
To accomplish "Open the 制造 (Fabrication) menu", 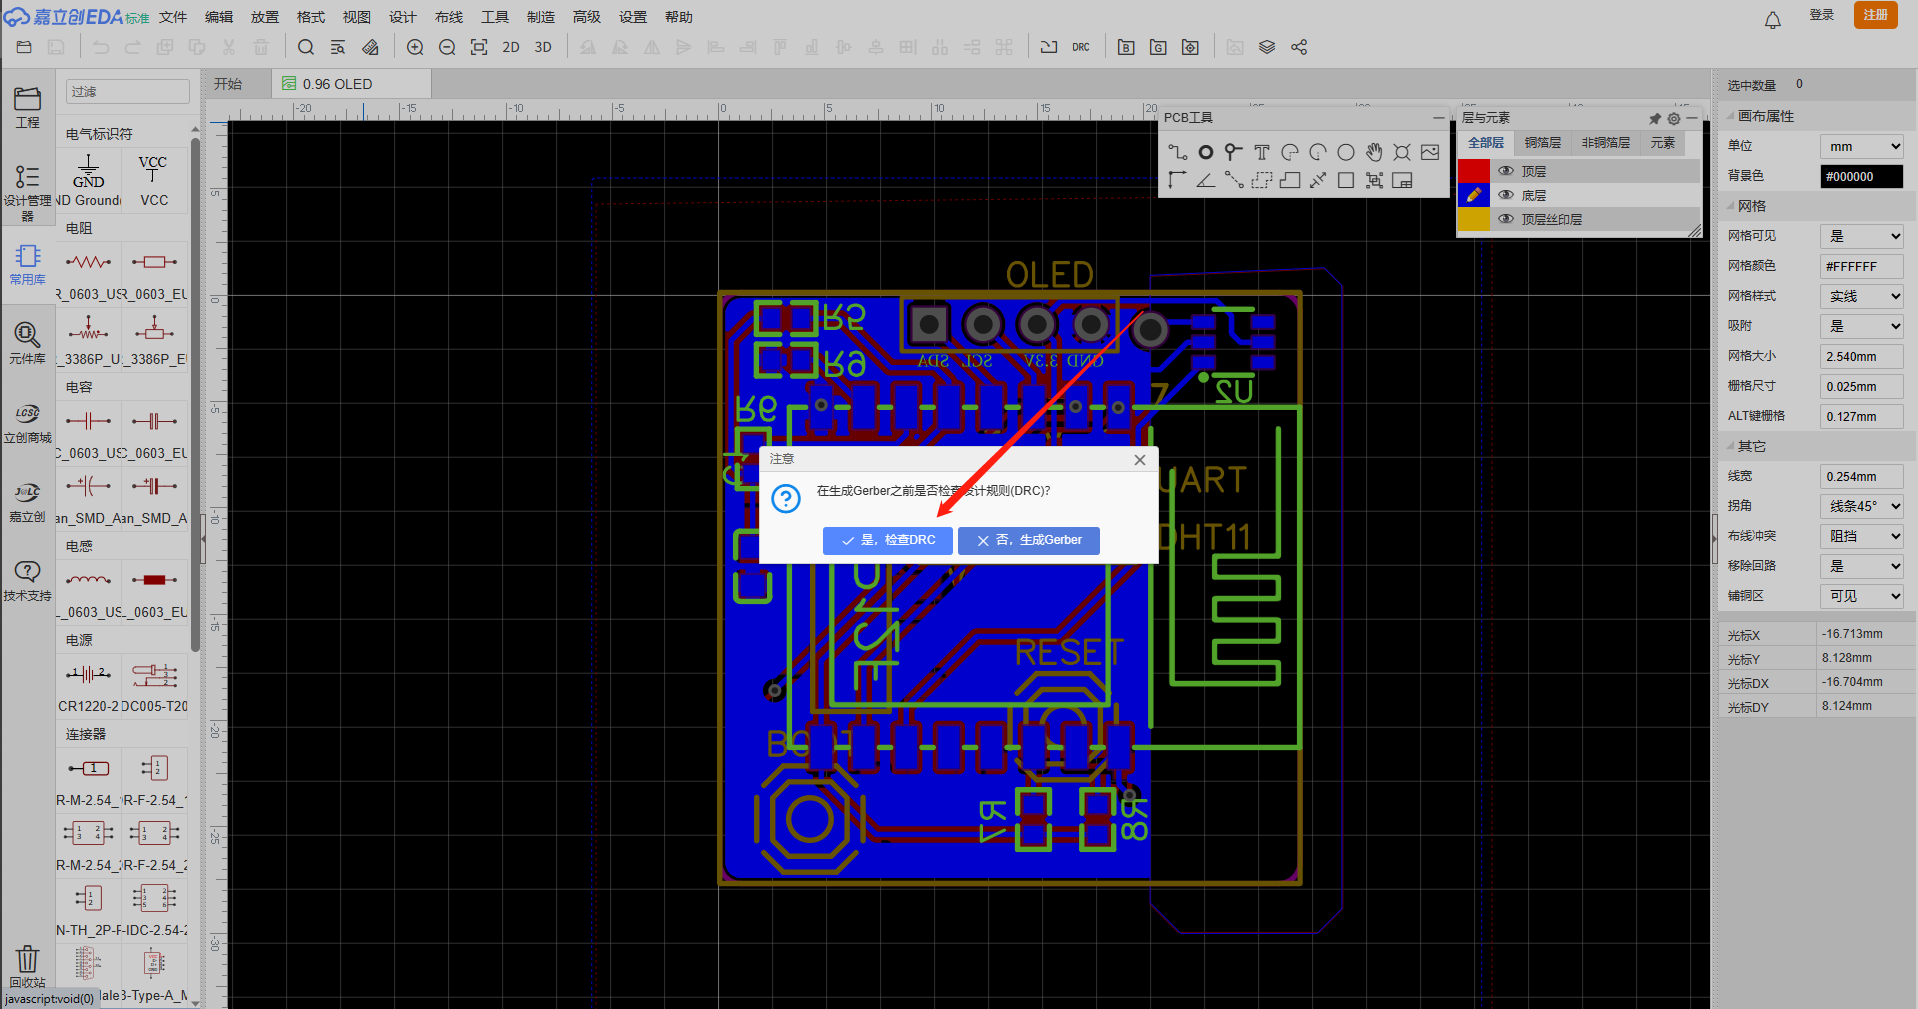I will coord(540,17).
